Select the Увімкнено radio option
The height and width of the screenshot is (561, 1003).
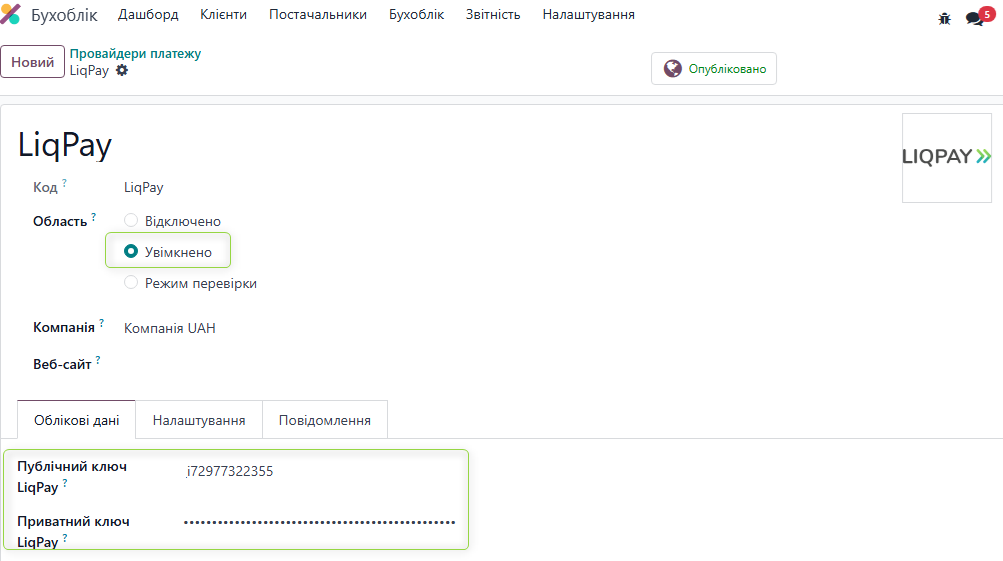point(131,252)
